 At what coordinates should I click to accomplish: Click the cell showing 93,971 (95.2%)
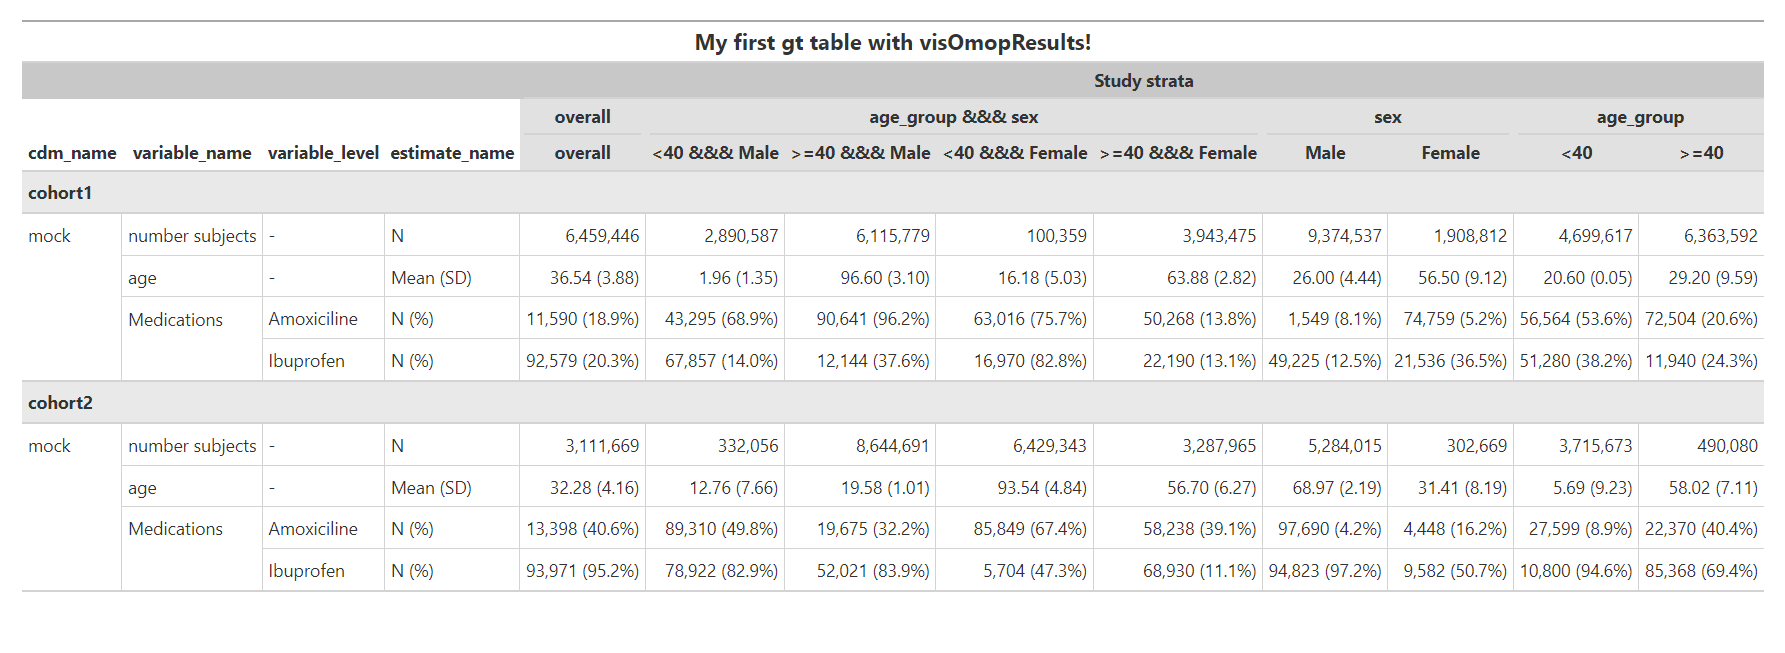tap(582, 571)
